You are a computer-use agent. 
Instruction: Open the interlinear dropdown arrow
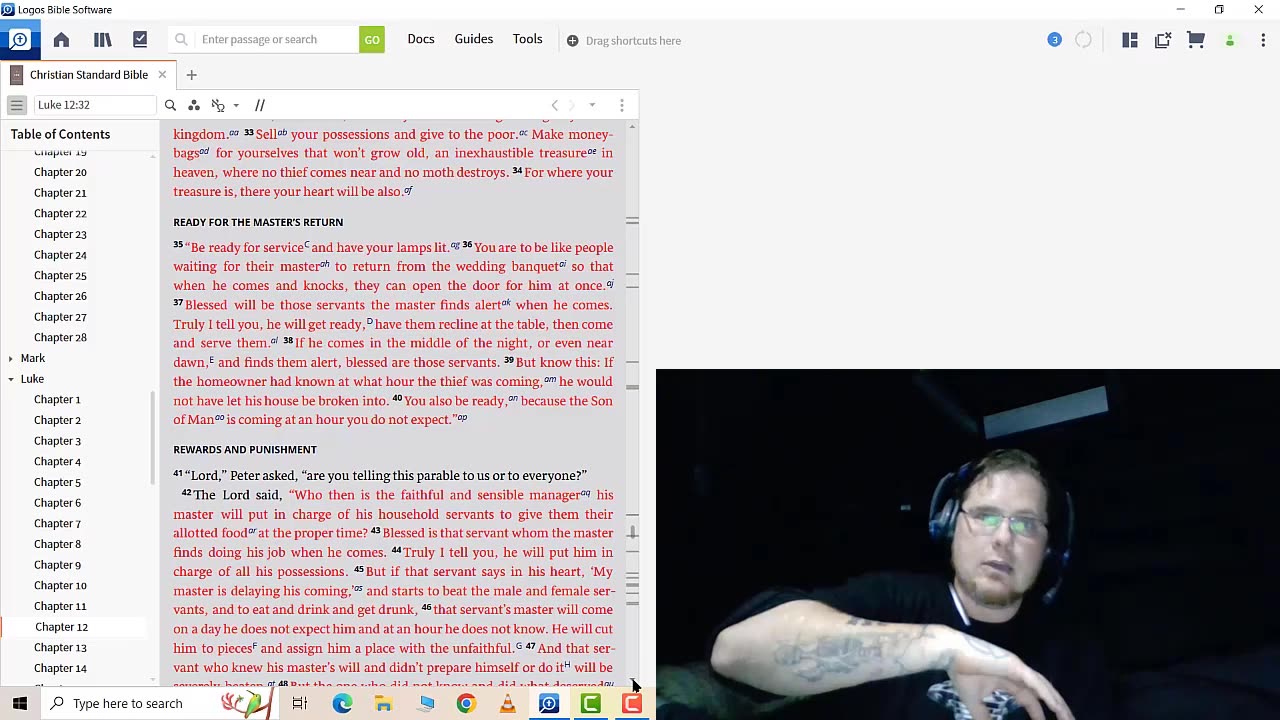pyautogui.click(x=236, y=105)
